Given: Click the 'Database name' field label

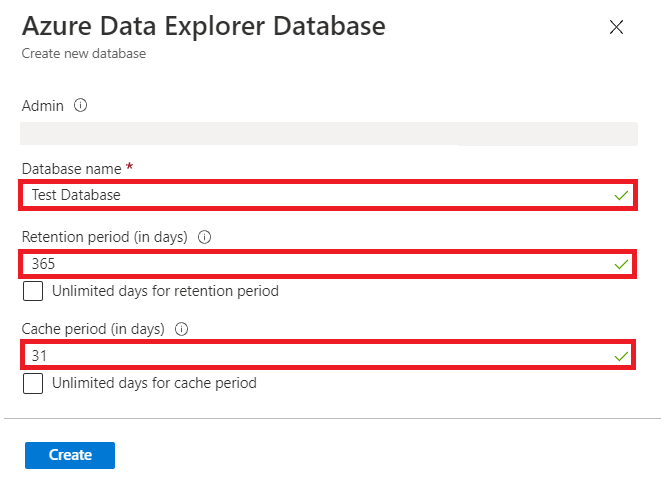Looking at the screenshot, I should (71, 169).
